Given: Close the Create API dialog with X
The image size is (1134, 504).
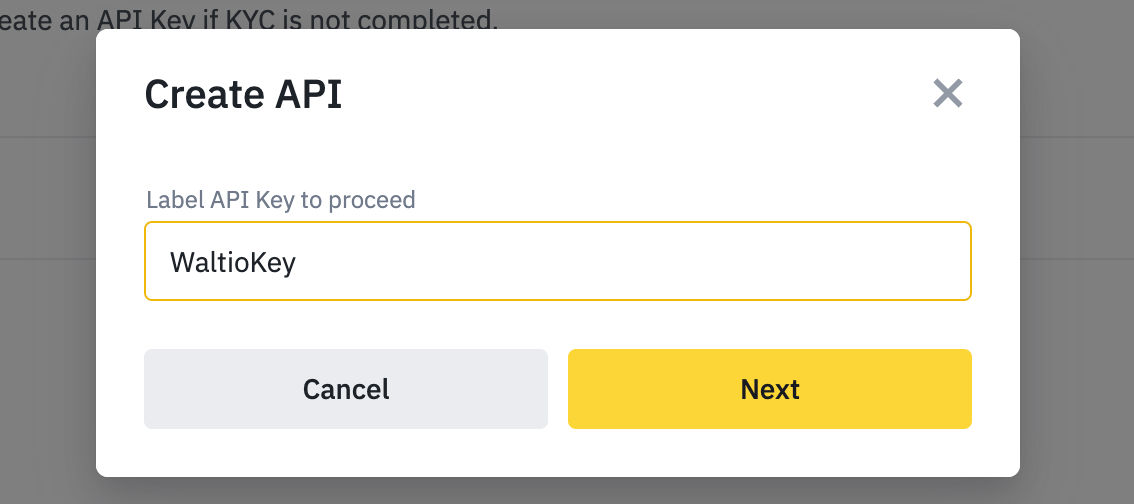Looking at the screenshot, I should [x=947, y=94].
